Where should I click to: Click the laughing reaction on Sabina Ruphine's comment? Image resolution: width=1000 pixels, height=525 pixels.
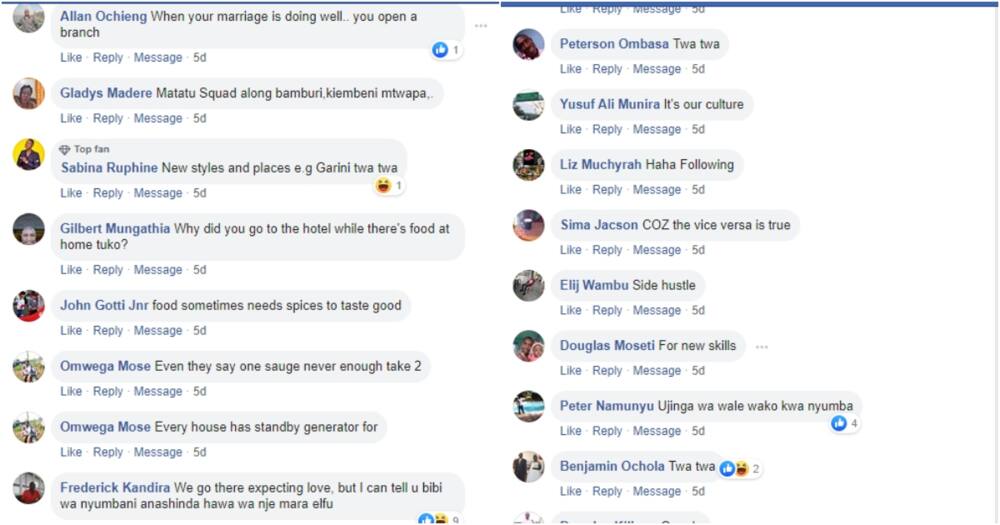383,186
